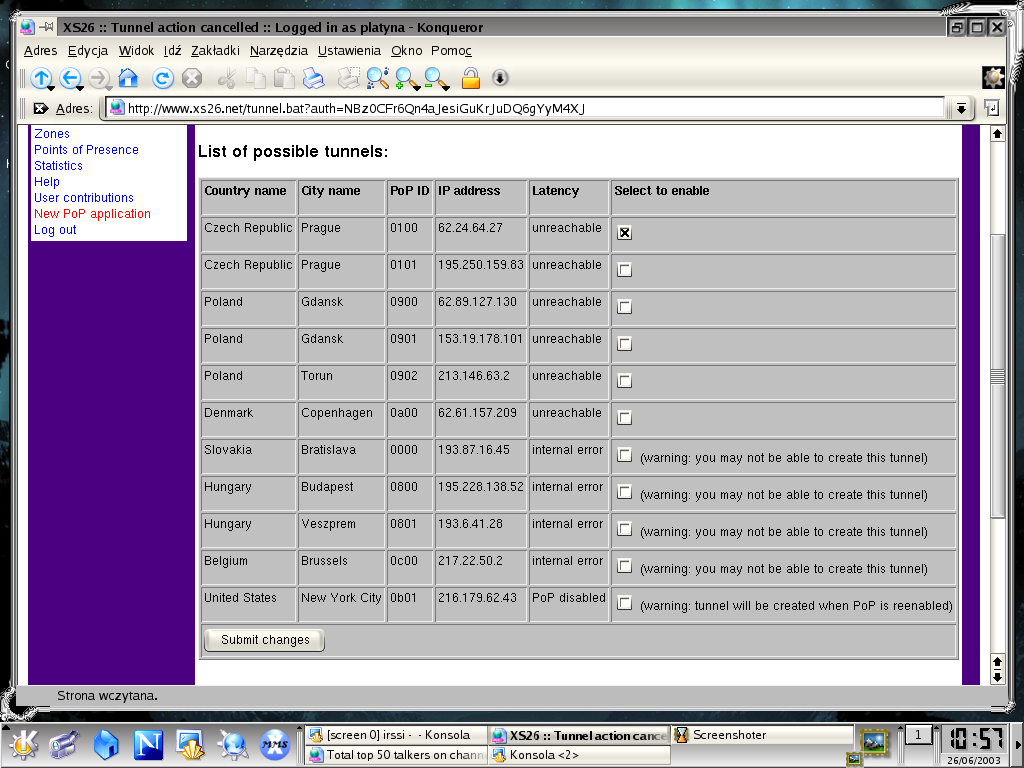Open the address bar history dropdown
Screen dimensions: 1024x768
pyautogui.click(x=961, y=108)
